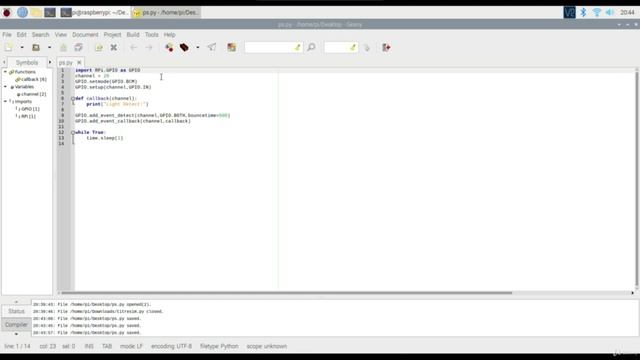Quit Geany with the exit toolbar icon
This screenshot has width=640, height=360.
[386, 47]
